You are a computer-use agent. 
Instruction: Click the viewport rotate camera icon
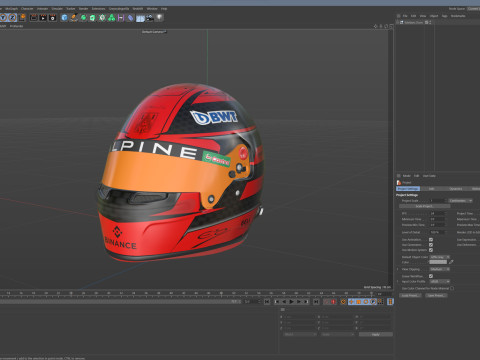tap(386, 26)
